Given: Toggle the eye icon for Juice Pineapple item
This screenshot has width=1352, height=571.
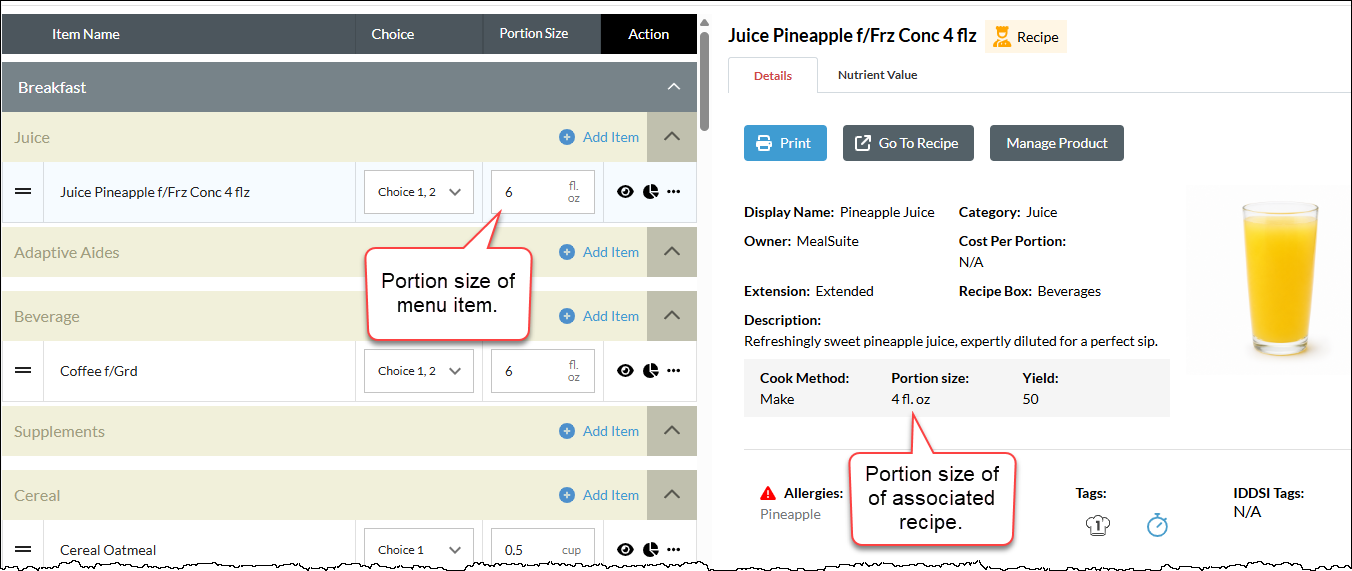Looking at the screenshot, I should [626, 192].
